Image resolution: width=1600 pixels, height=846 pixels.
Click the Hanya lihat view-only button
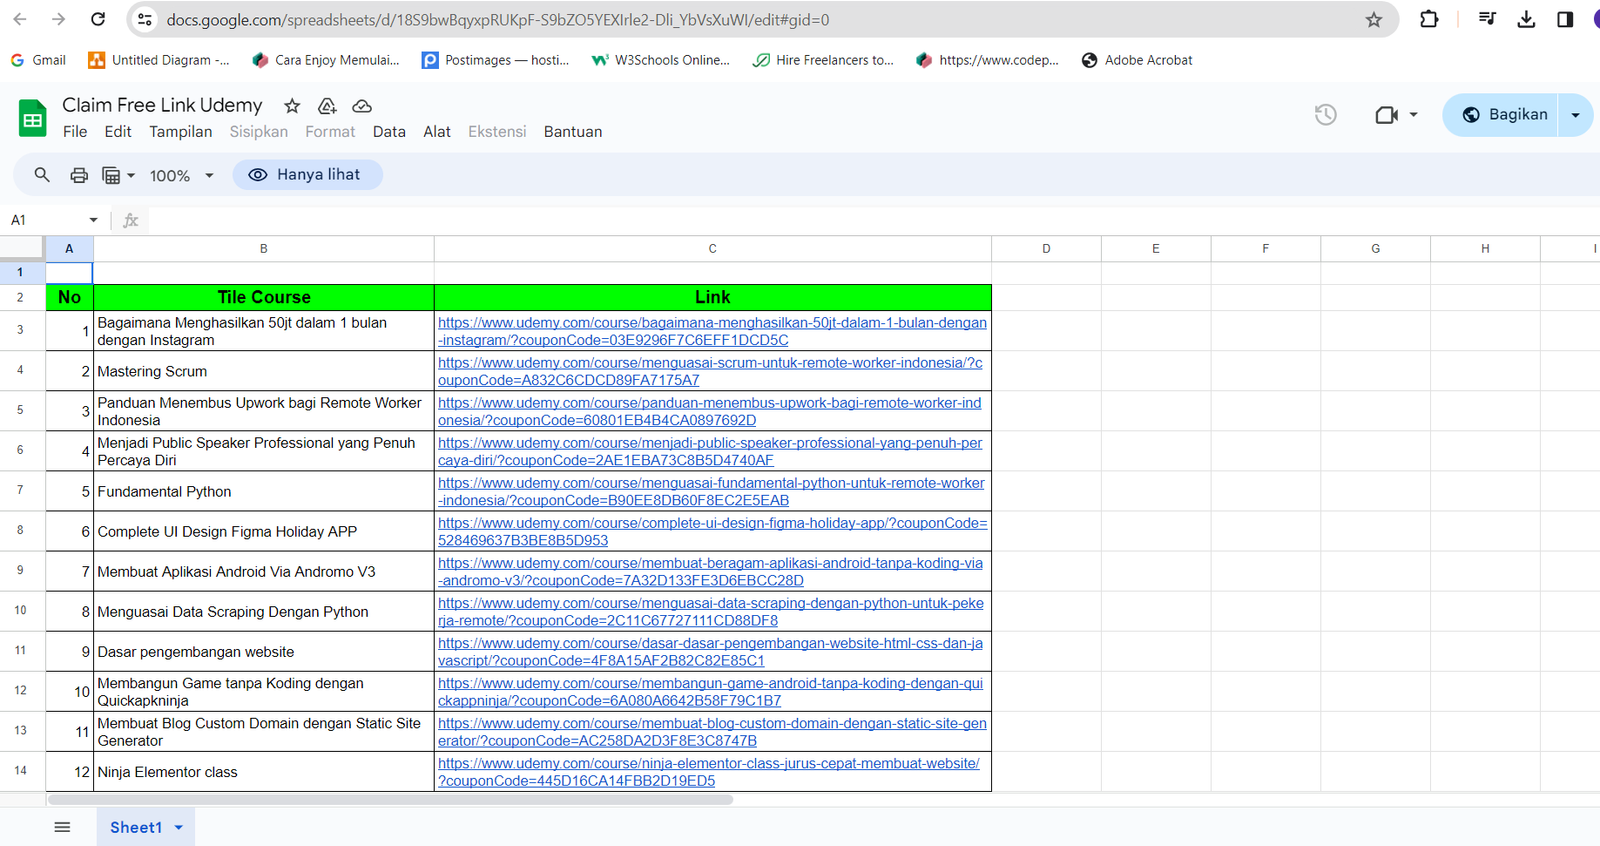(308, 175)
